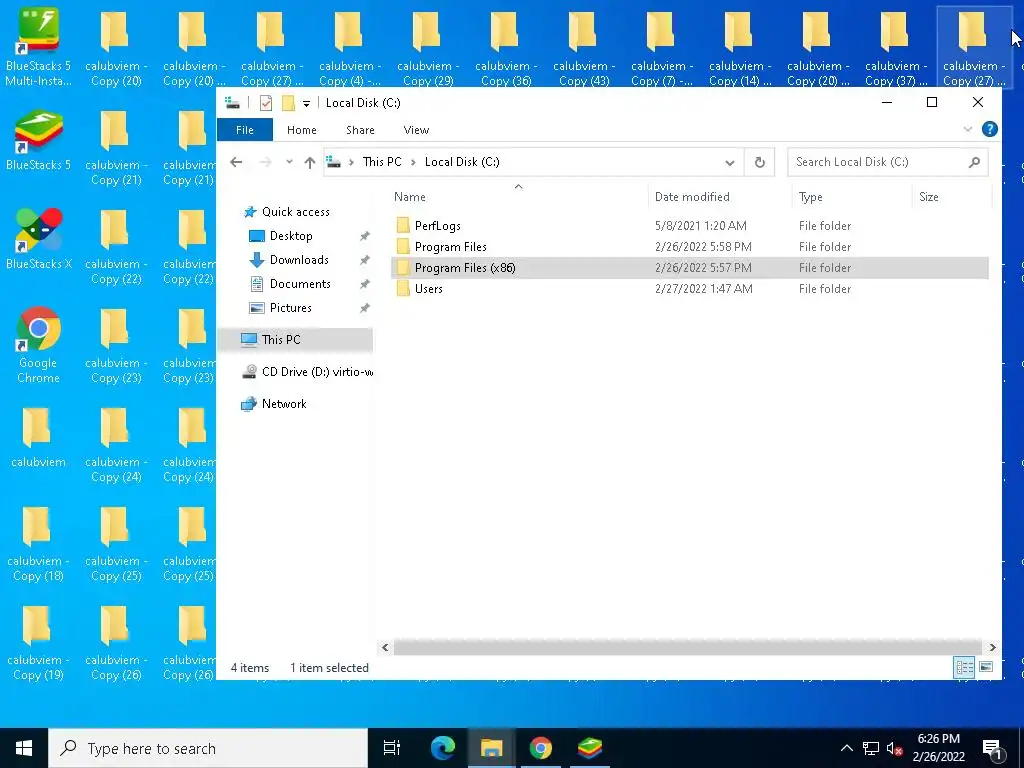Open the File tab
Viewport: 1024px width, 768px height.
click(x=245, y=130)
